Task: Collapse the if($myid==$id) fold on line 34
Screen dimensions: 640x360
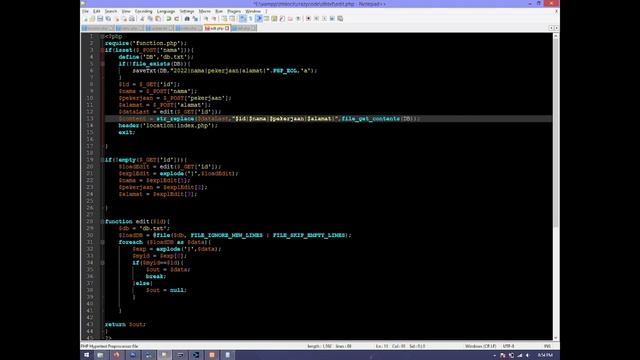Action: (x=102, y=263)
